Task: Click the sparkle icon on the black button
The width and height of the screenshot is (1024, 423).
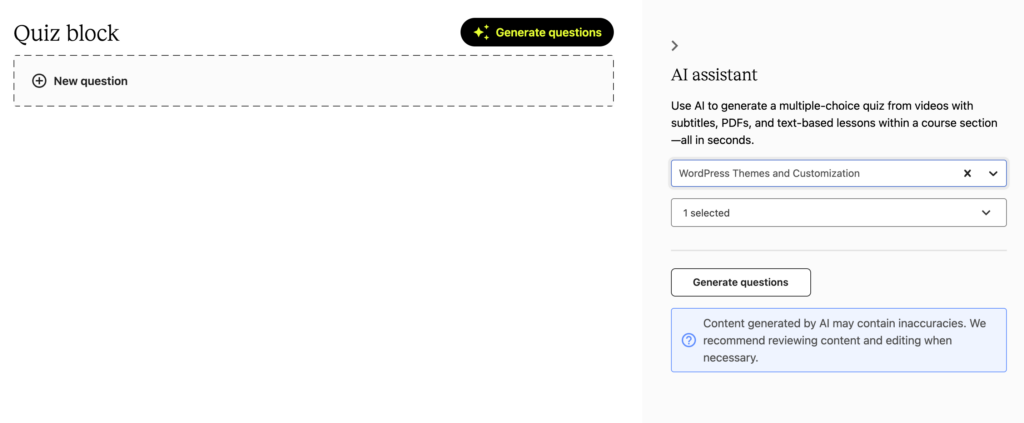Action: (x=481, y=33)
